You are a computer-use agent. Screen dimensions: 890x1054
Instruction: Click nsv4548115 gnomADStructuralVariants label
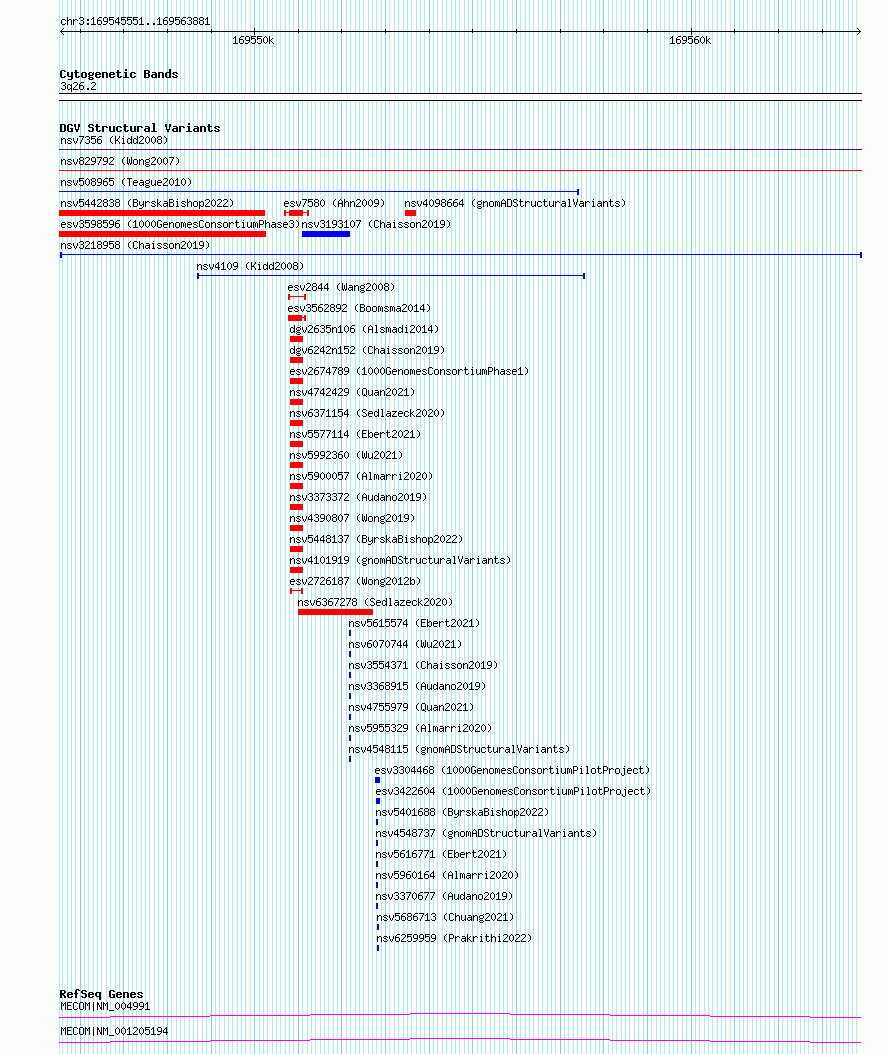pyautogui.click(x=459, y=749)
